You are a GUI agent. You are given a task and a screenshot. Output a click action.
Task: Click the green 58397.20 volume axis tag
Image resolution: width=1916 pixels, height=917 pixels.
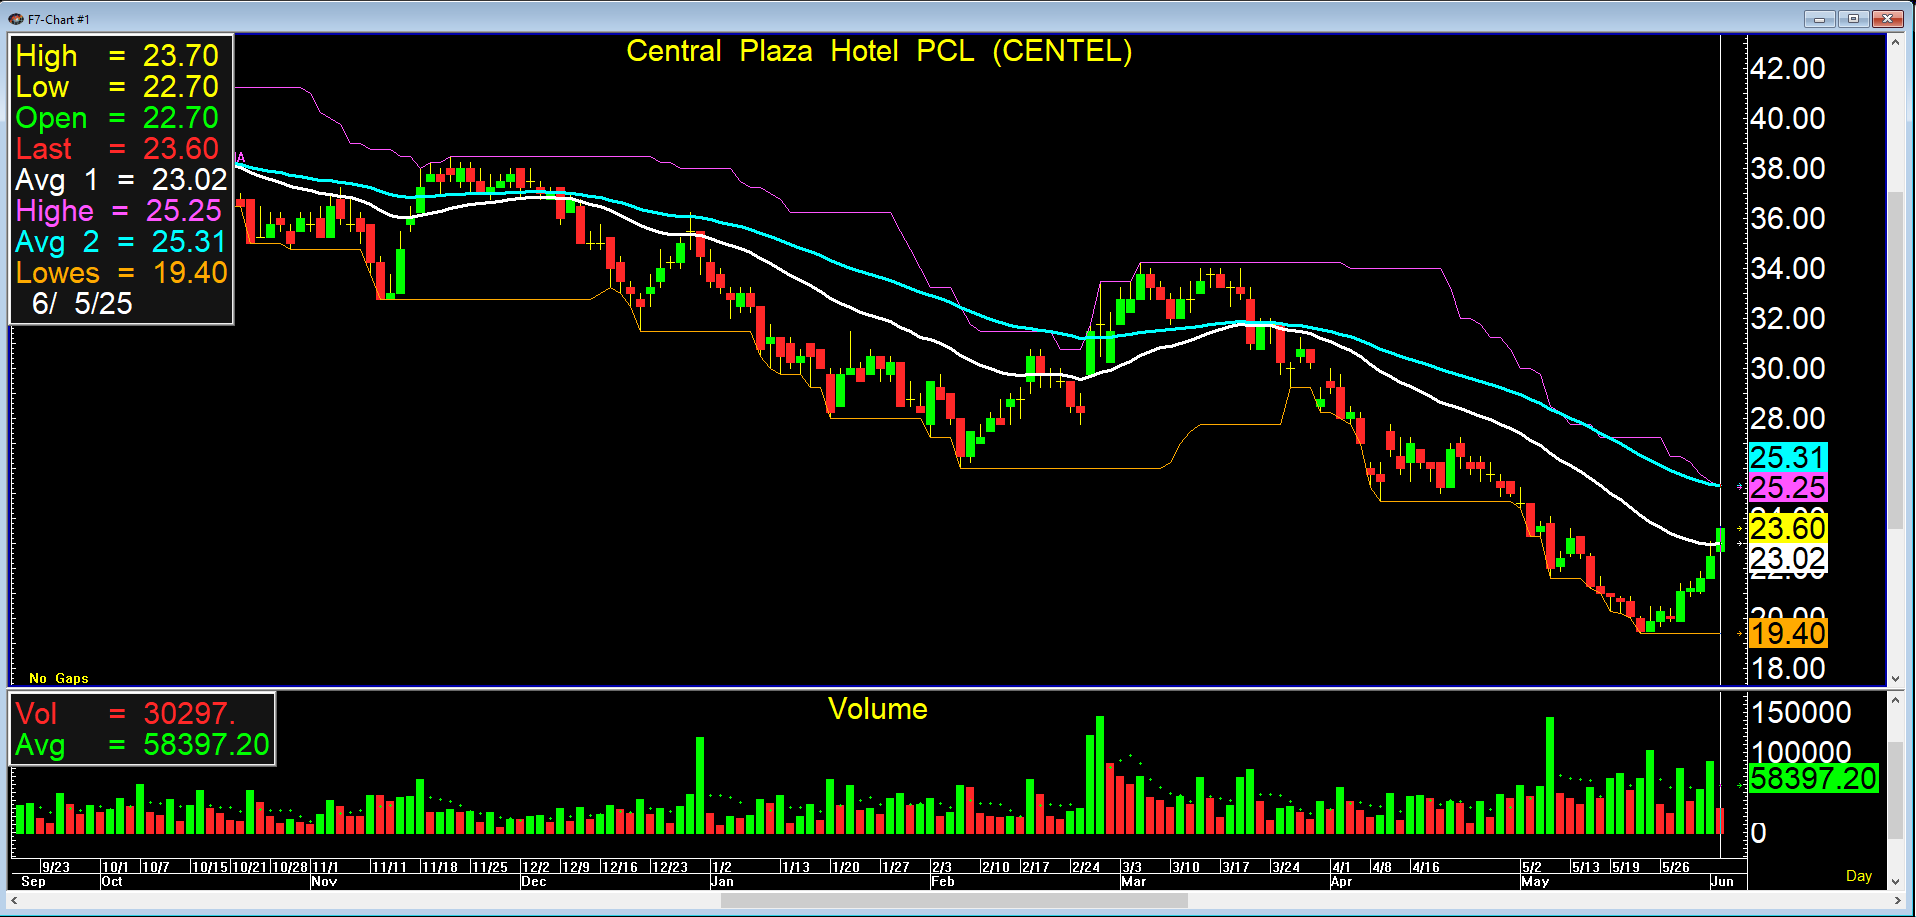[1814, 778]
